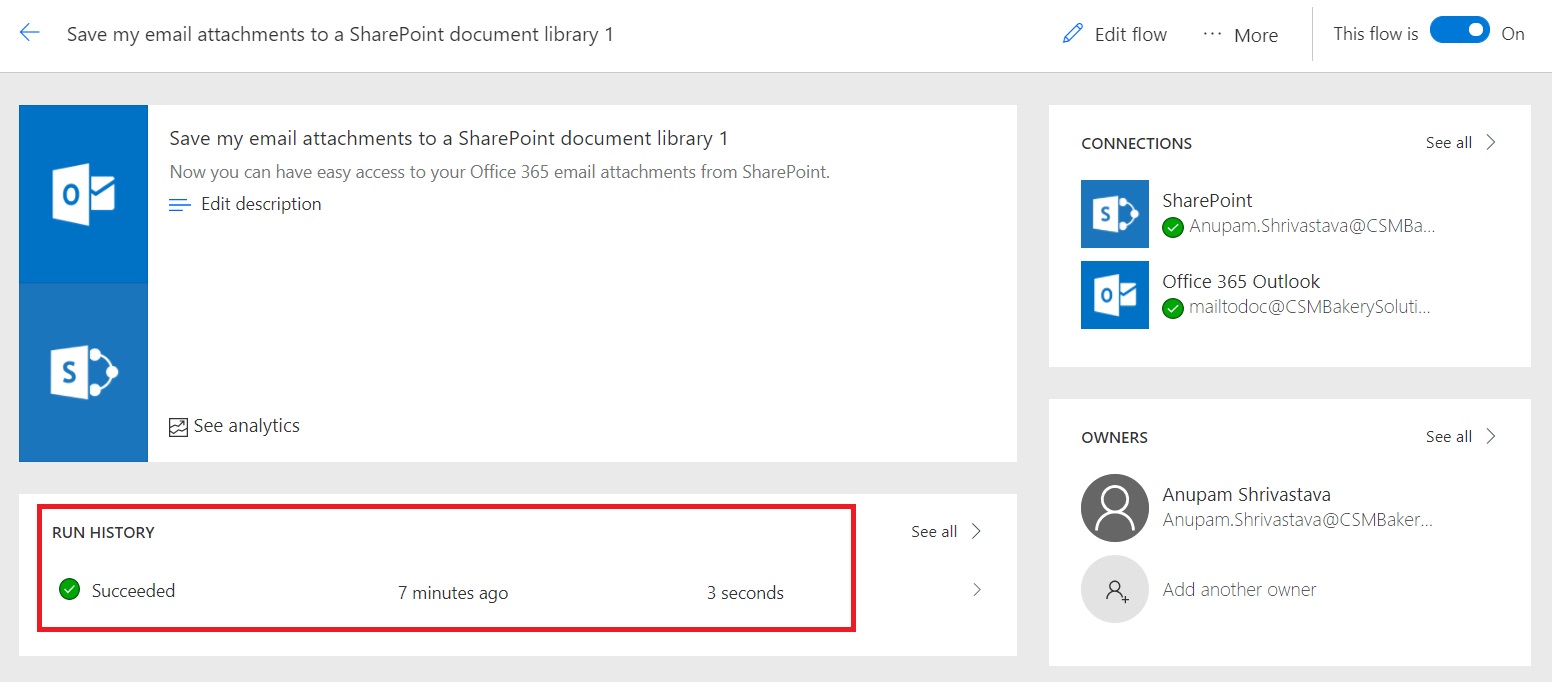The image size is (1552, 682).
Task: Click See all in Run History
Action: coord(934,532)
